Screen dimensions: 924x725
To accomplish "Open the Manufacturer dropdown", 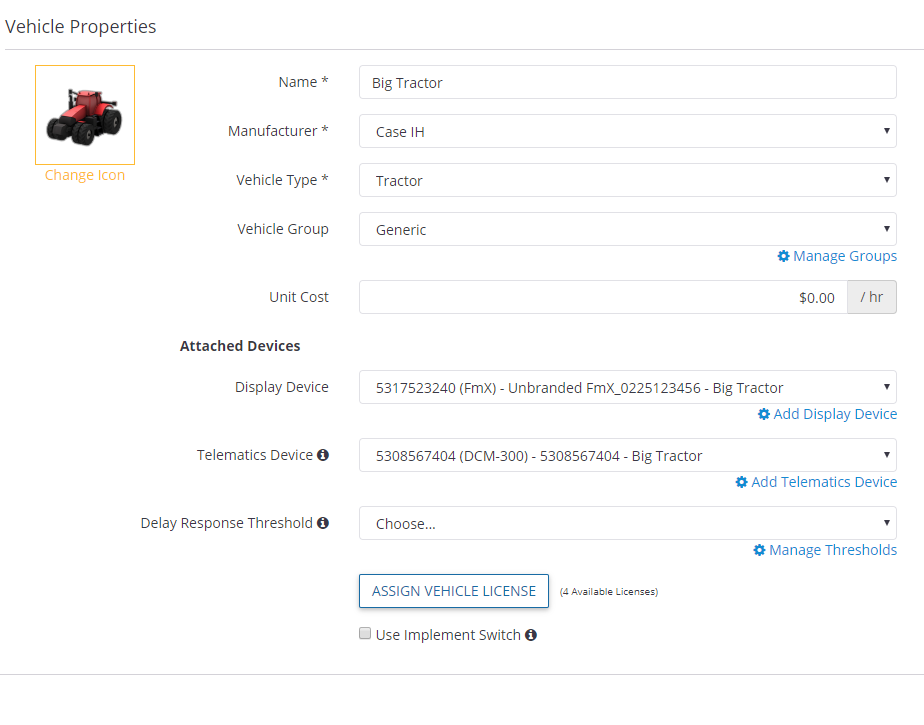I will (x=628, y=131).
